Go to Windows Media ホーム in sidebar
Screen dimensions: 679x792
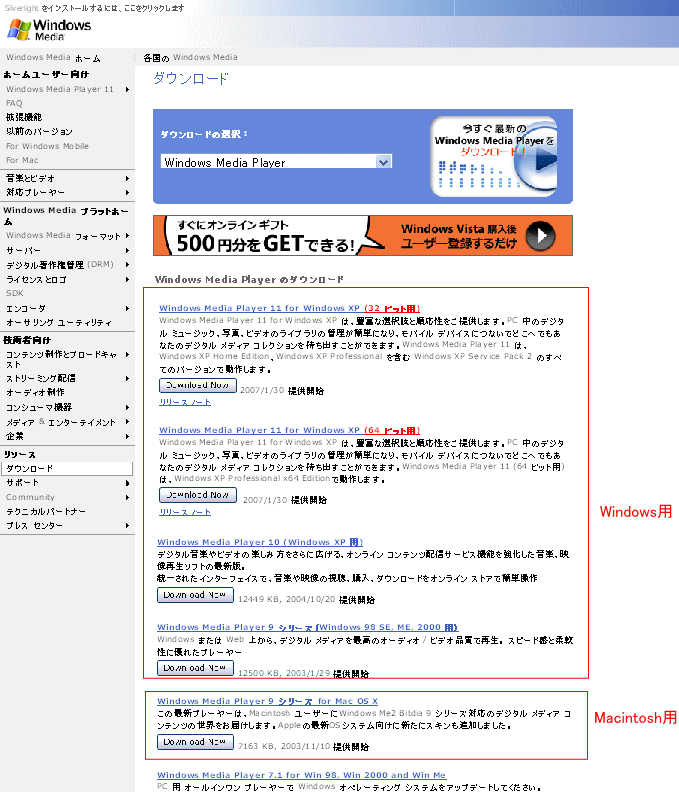coord(53,58)
